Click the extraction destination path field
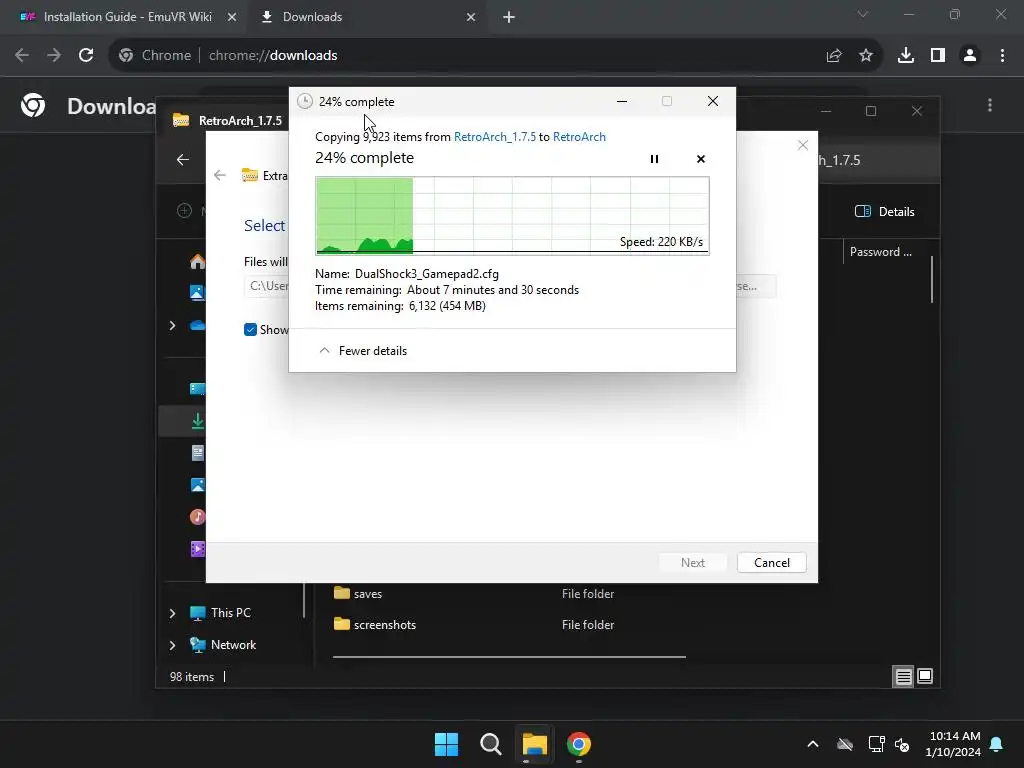1024x768 pixels. (x=266, y=286)
